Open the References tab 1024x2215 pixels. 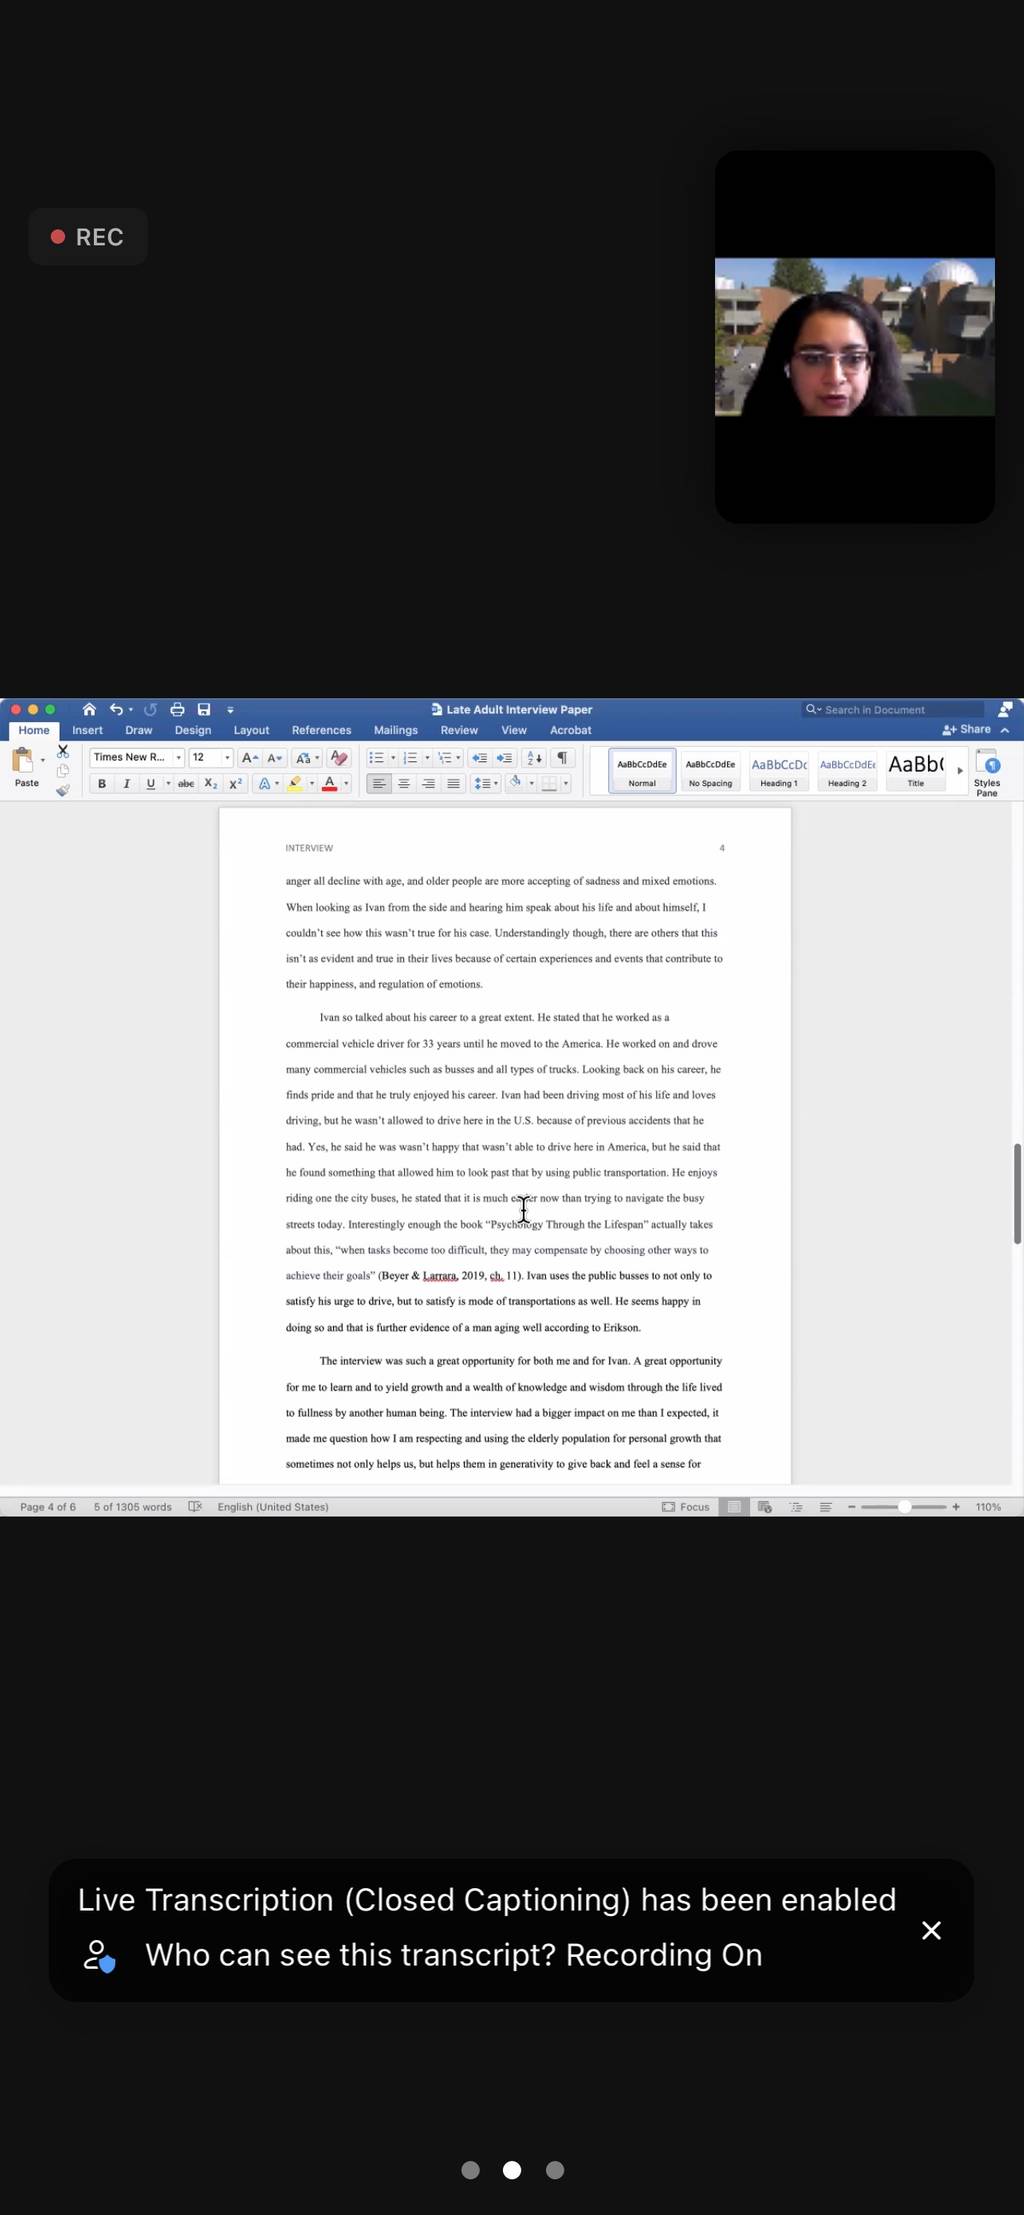coord(321,731)
